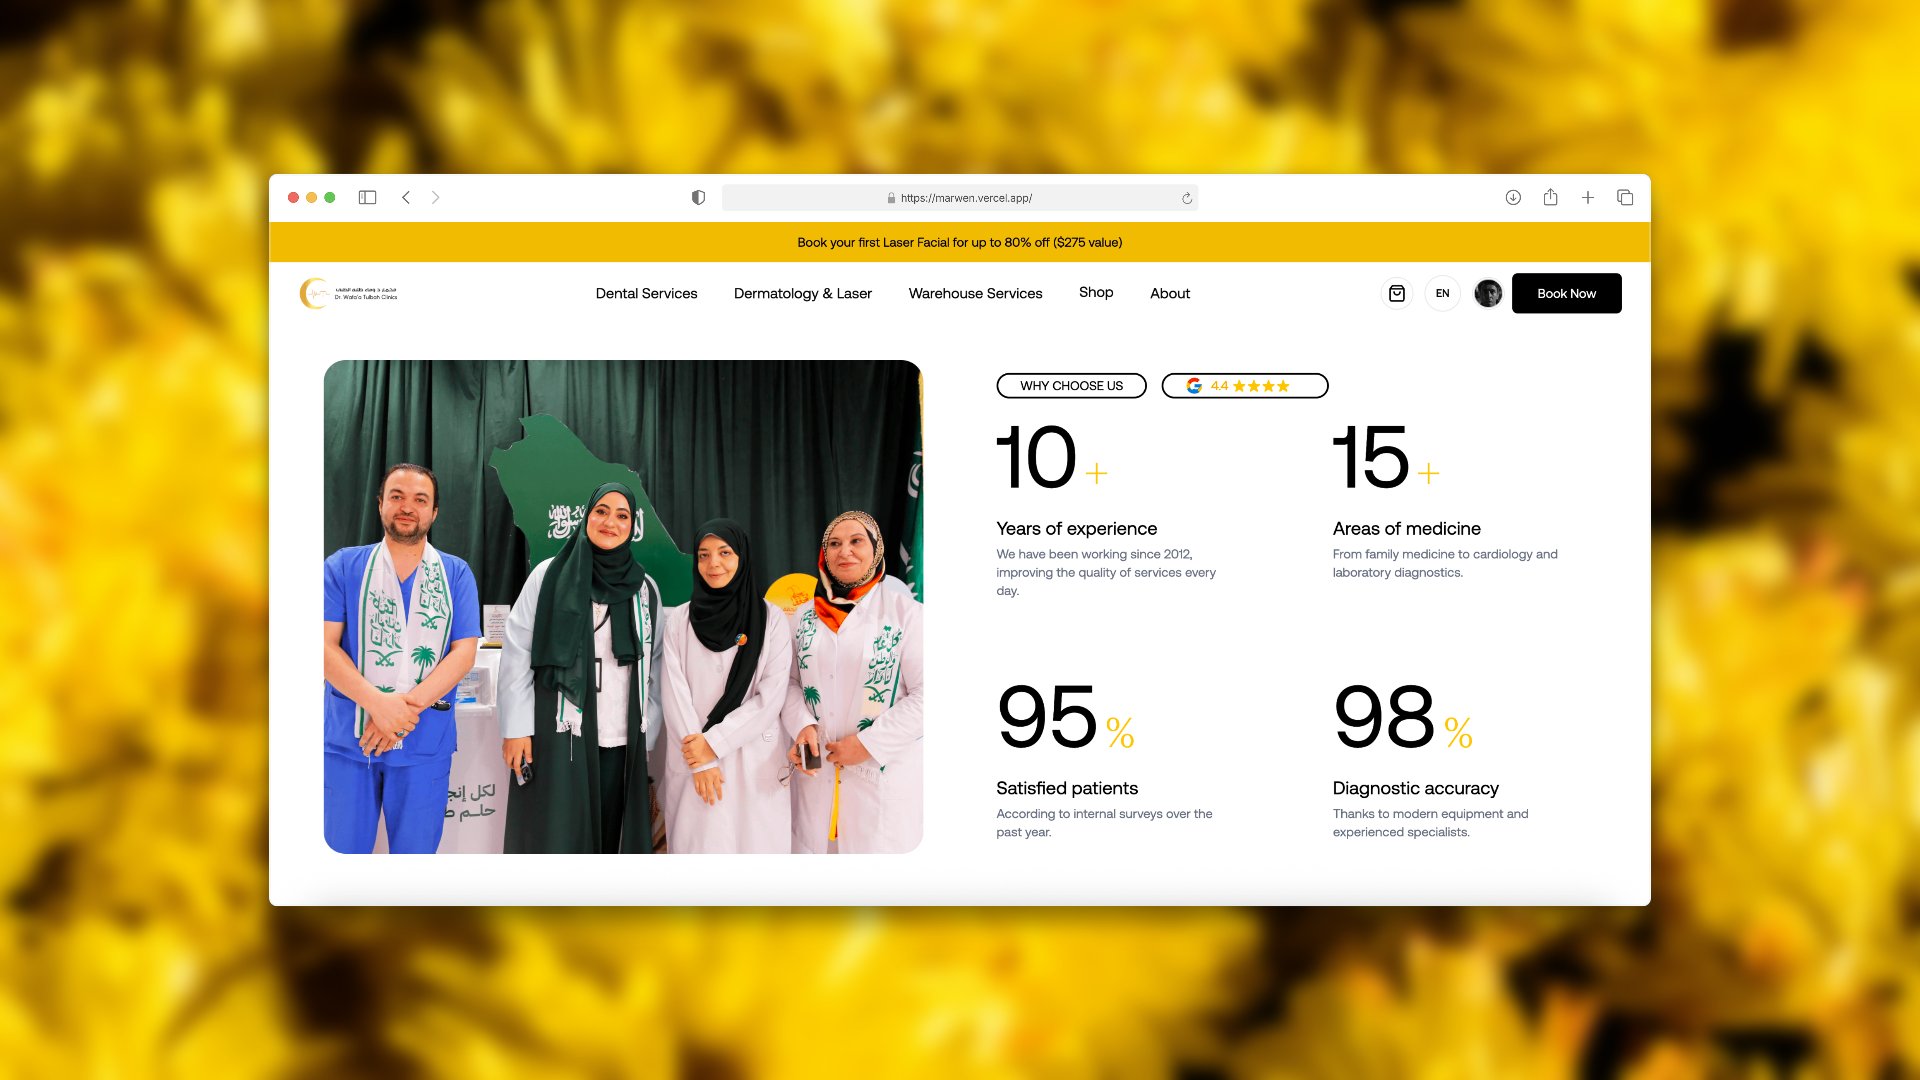Click the Laser Facial promo banner
The width and height of the screenshot is (1920, 1080).
tap(960, 242)
